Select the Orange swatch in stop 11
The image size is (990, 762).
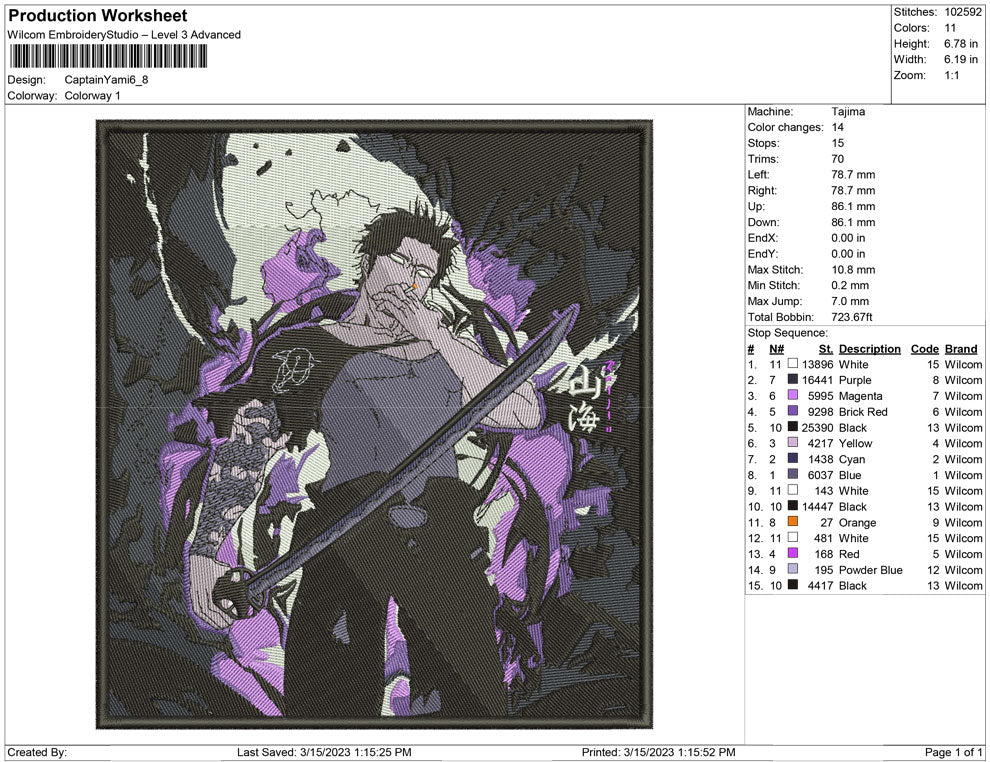[x=792, y=521]
